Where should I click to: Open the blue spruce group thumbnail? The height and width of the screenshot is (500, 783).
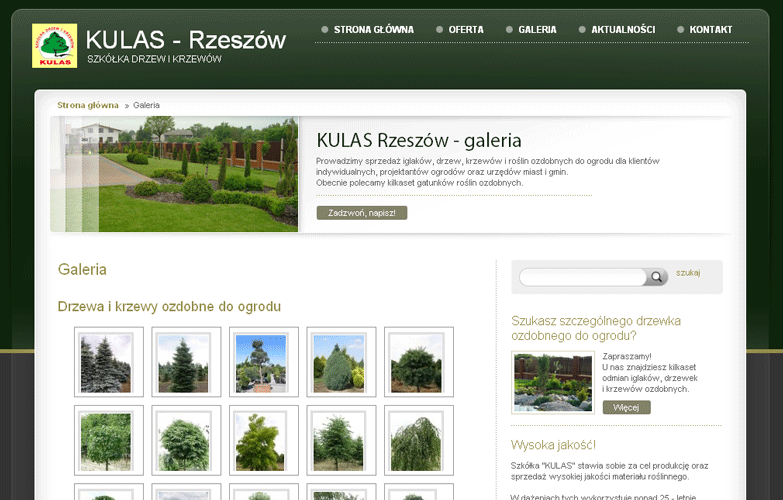[109, 362]
